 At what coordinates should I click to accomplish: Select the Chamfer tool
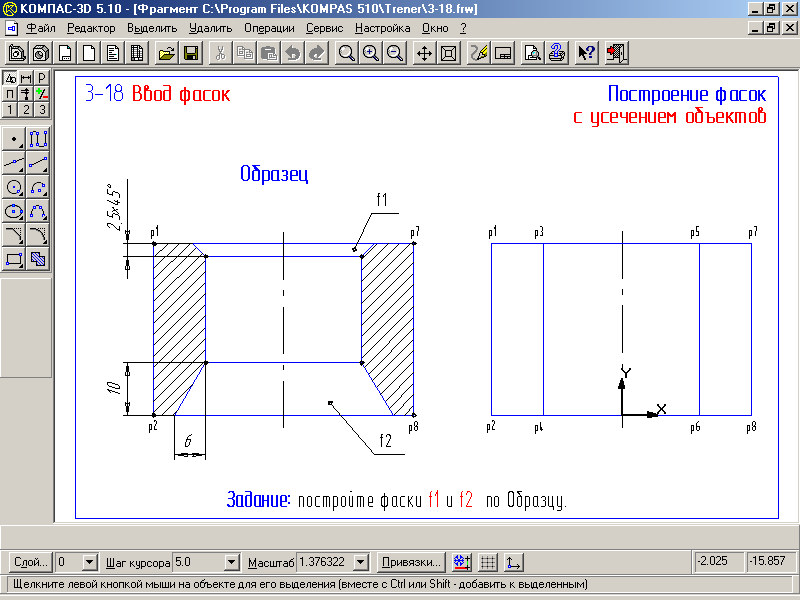pos(14,235)
